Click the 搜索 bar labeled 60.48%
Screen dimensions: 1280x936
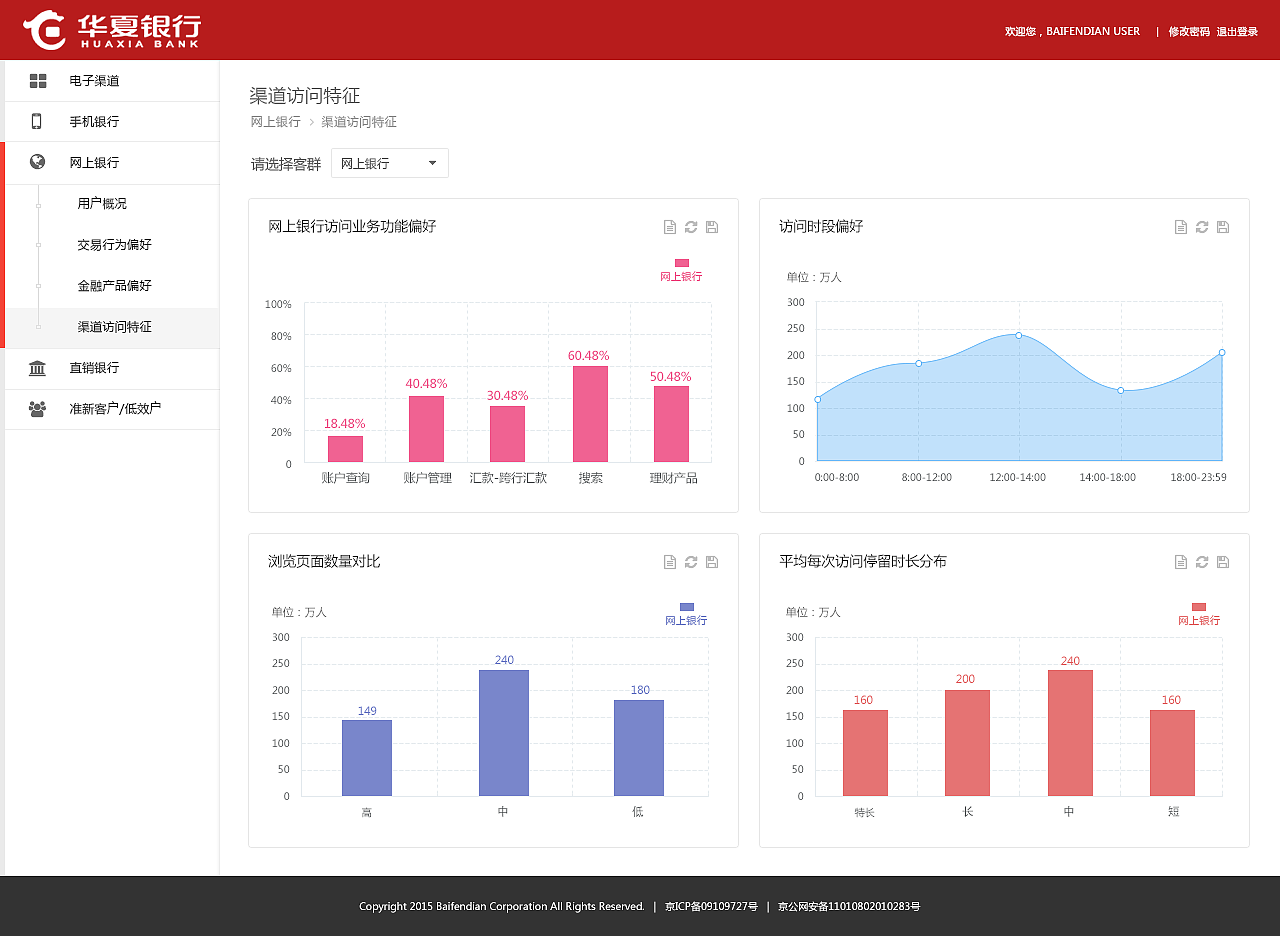pyautogui.click(x=590, y=414)
